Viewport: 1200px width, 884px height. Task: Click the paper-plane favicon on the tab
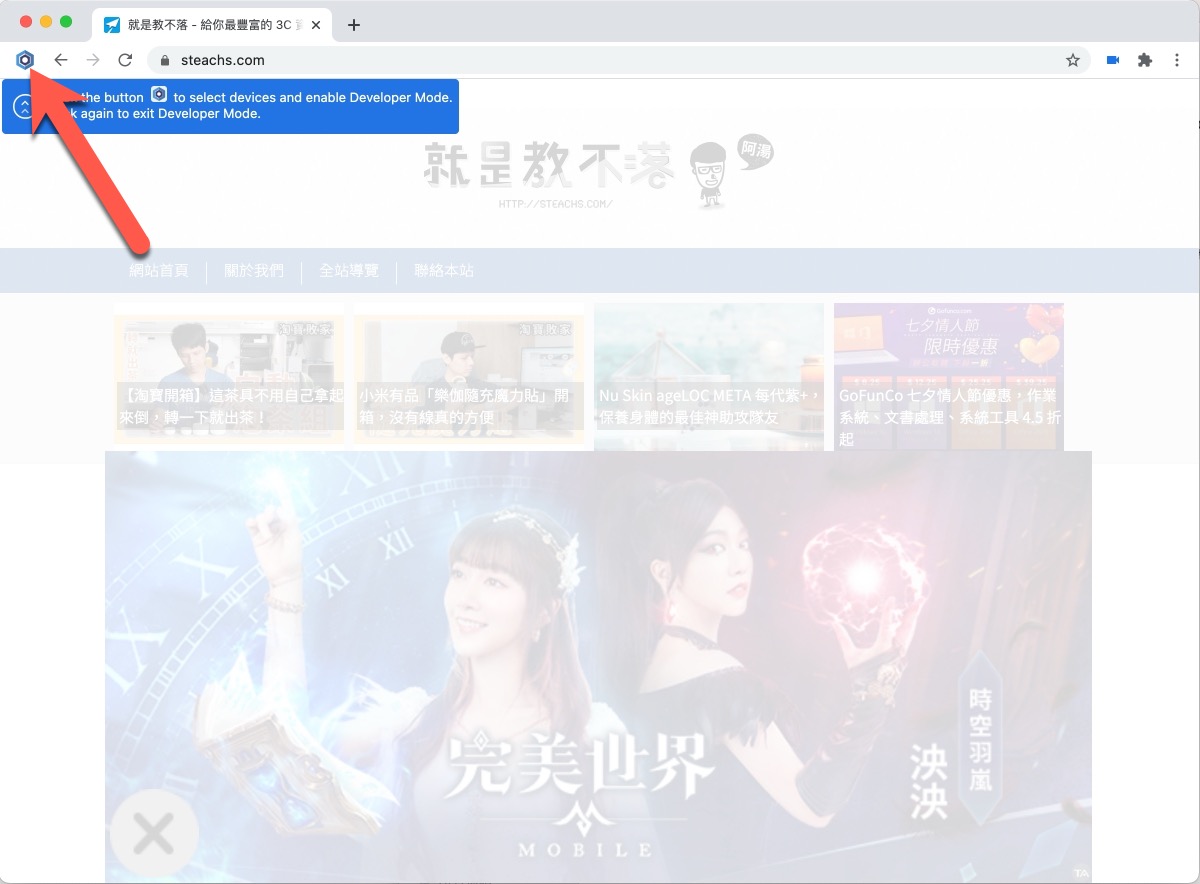coord(112,25)
